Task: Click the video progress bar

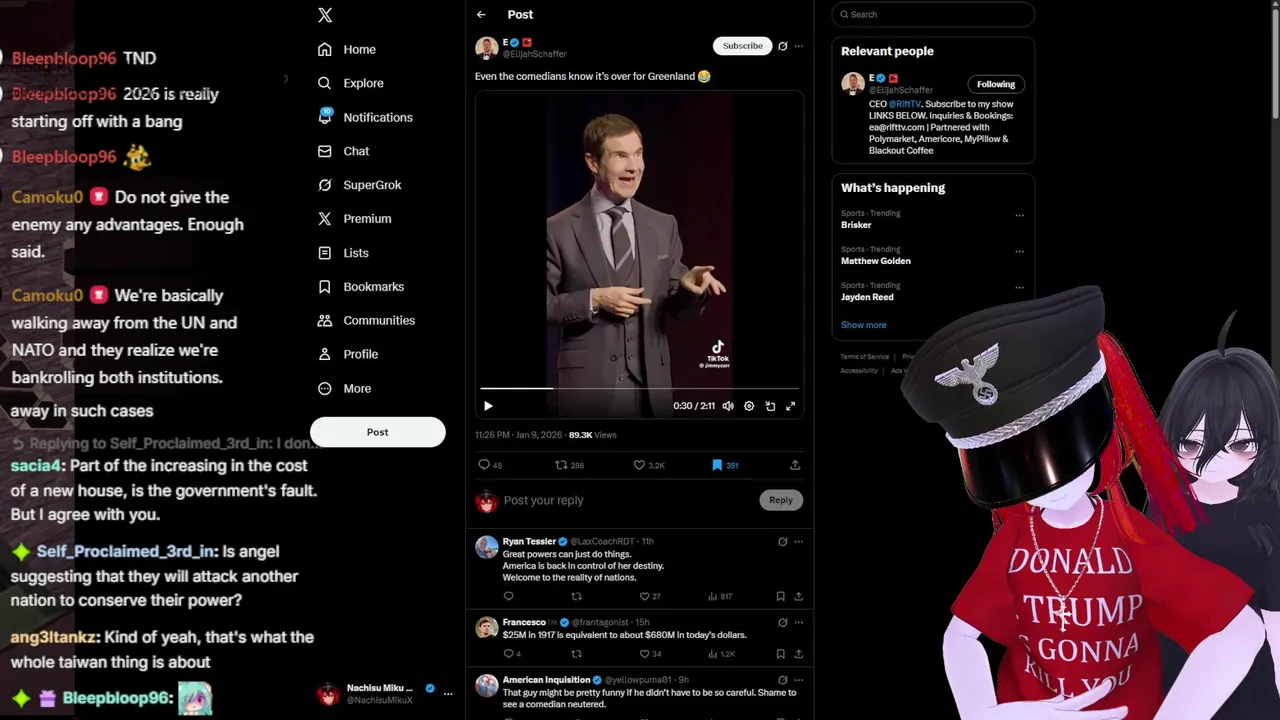Action: 639,388
